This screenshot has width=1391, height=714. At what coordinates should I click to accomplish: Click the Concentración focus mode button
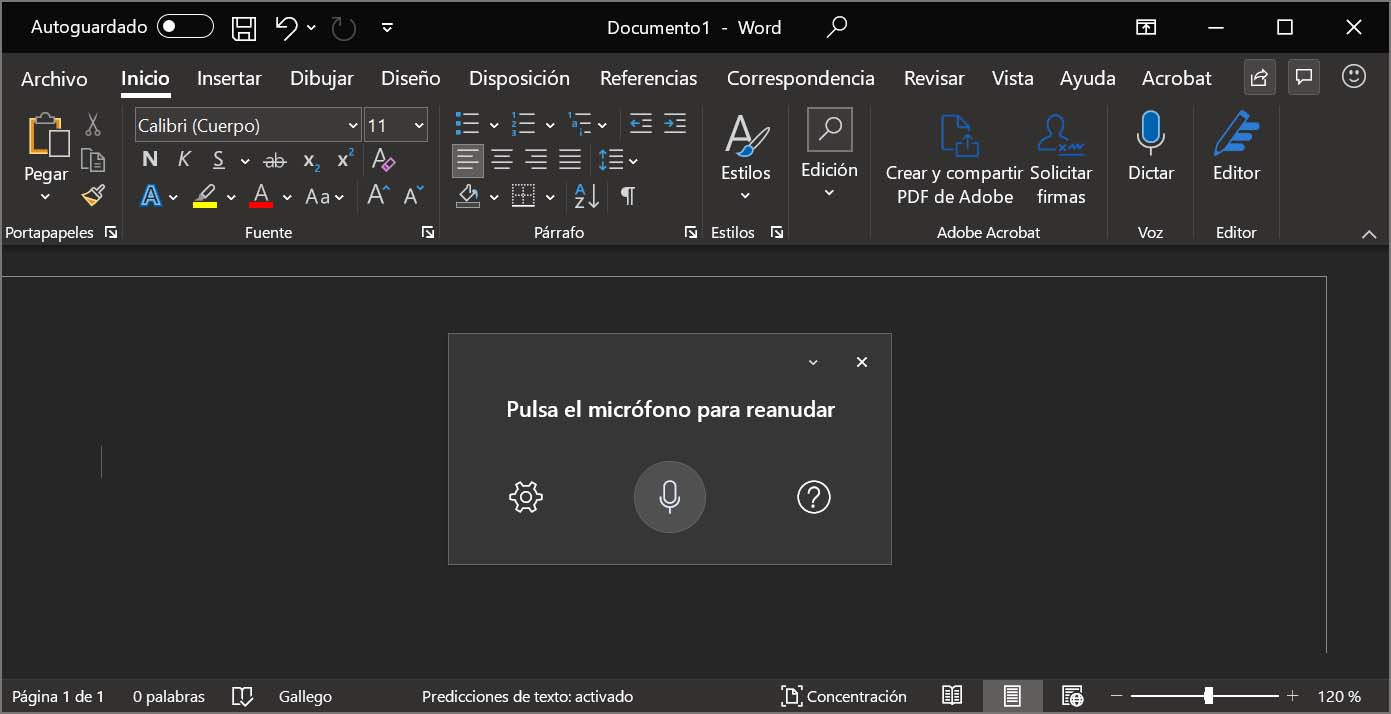coord(844,696)
